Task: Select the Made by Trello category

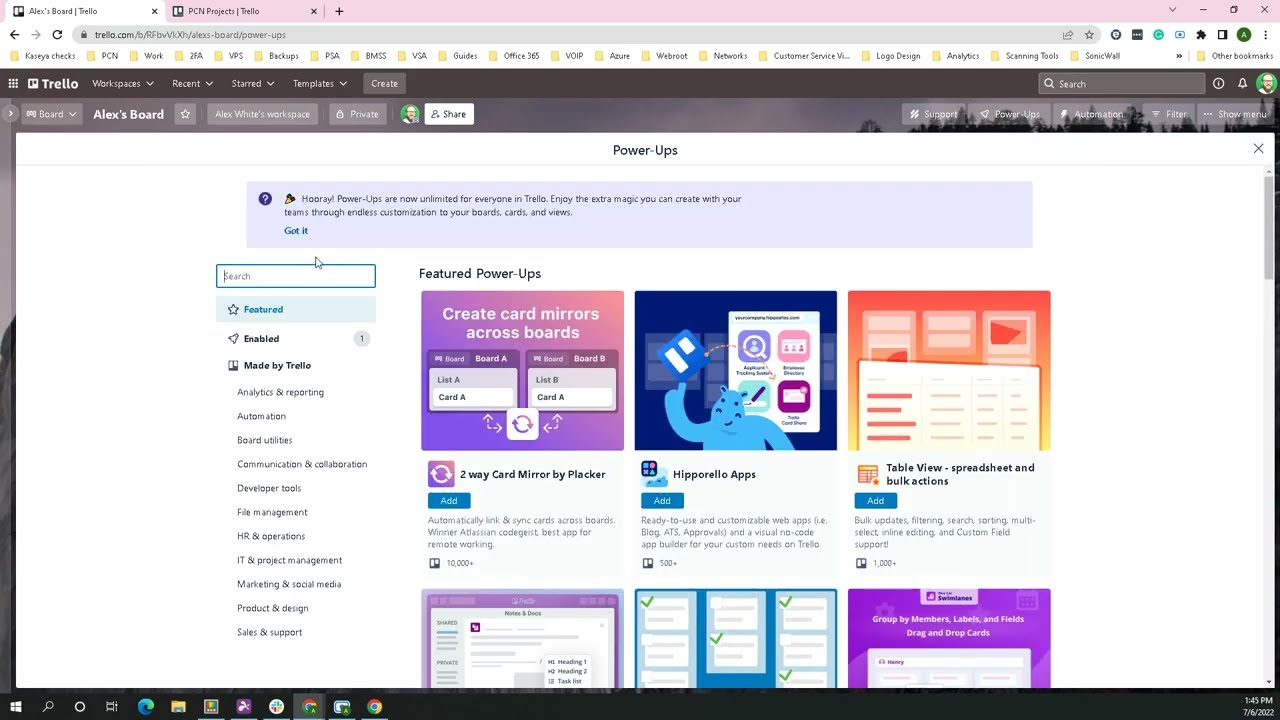Action: (296, 366)
